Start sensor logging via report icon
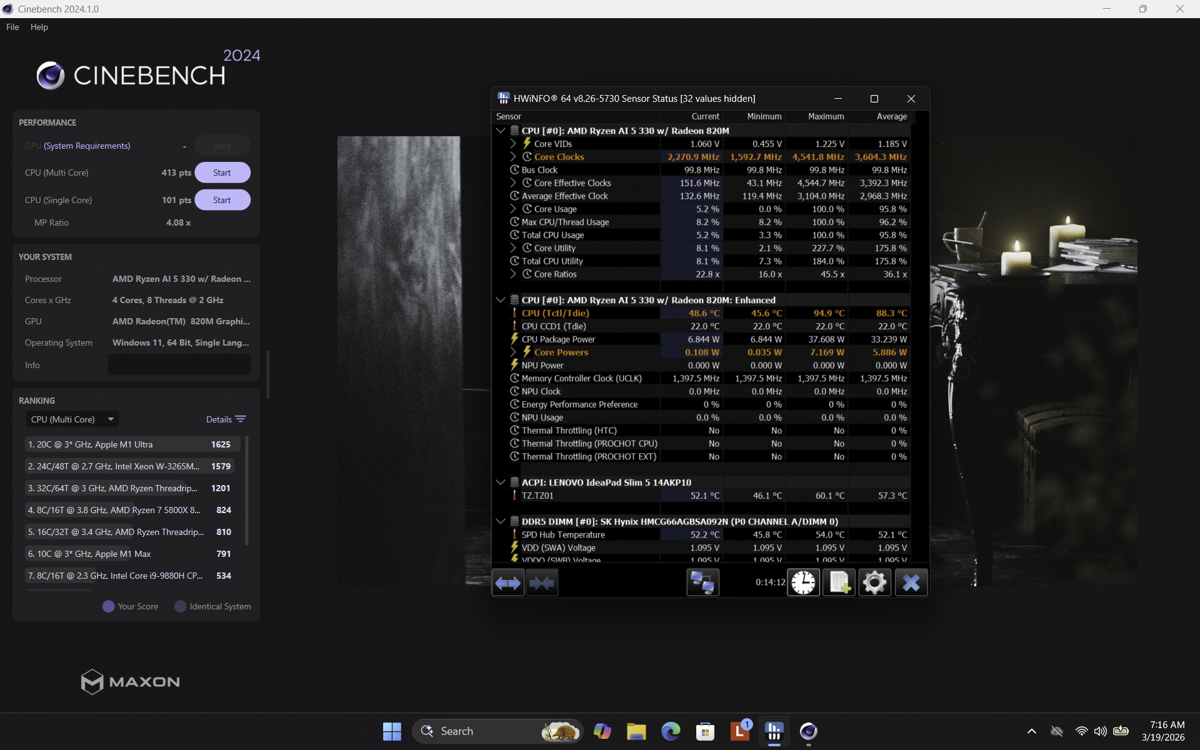The height and width of the screenshot is (750, 1200). 839,581
